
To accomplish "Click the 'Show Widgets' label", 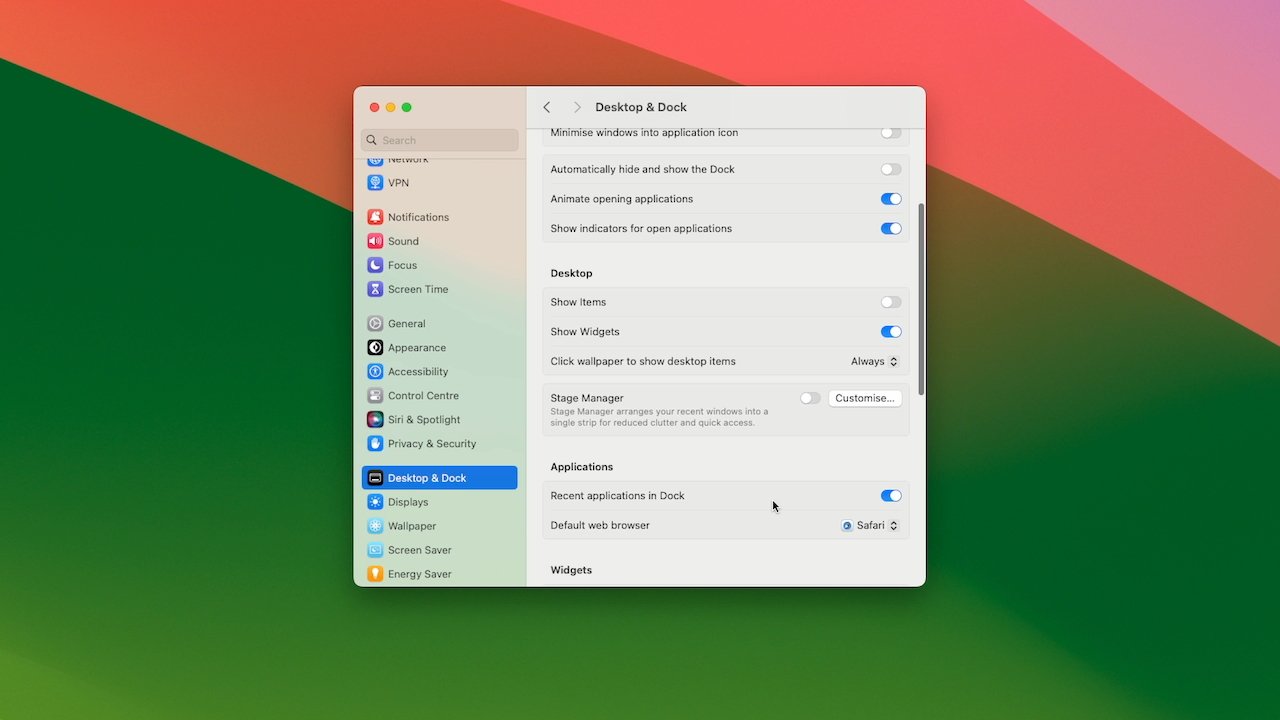I will [585, 332].
